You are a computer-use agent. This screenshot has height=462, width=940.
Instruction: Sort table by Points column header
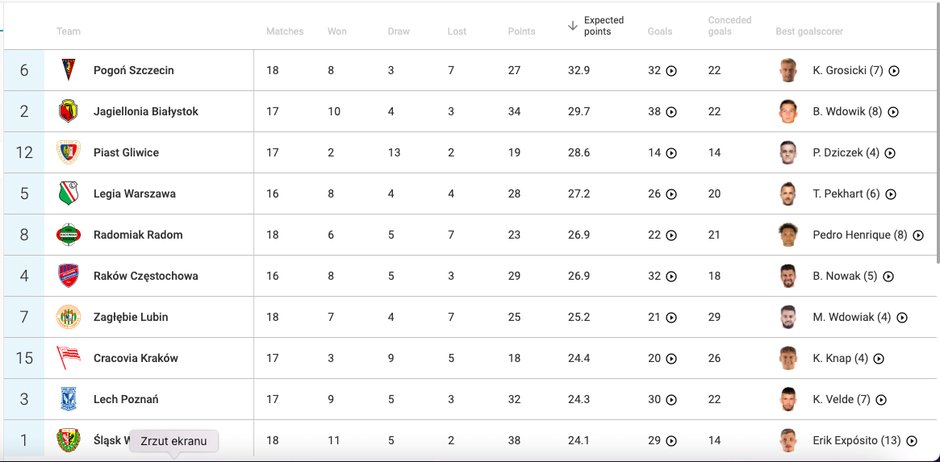pyautogui.click(x=522, y=31)
